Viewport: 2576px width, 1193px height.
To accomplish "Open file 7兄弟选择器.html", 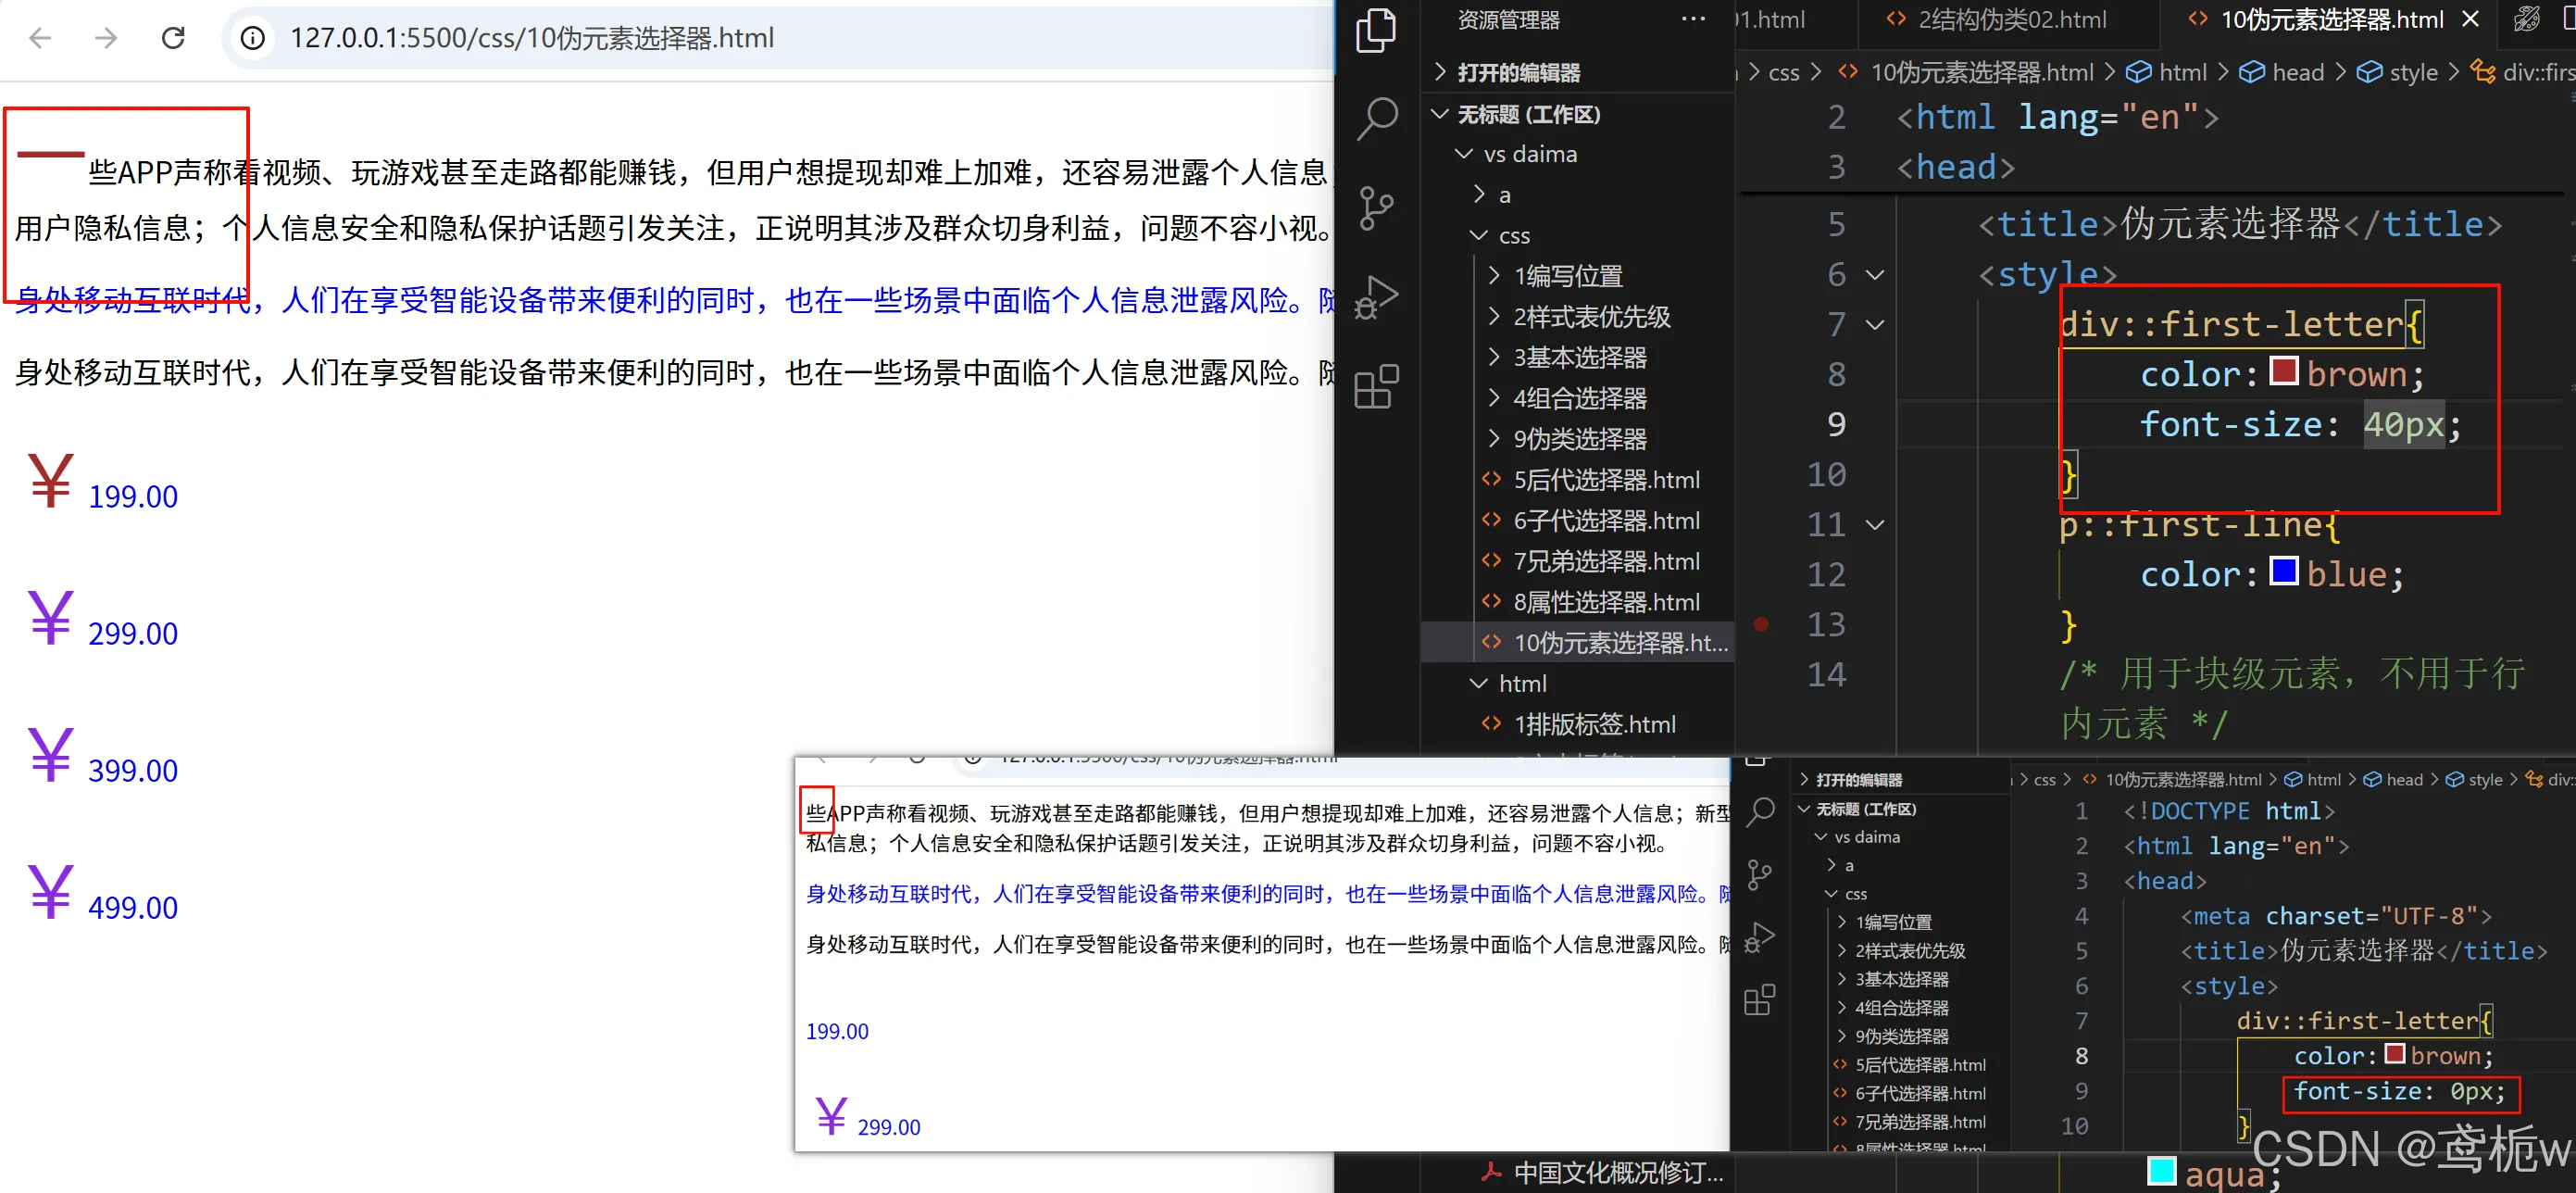I will point(1606,561).
